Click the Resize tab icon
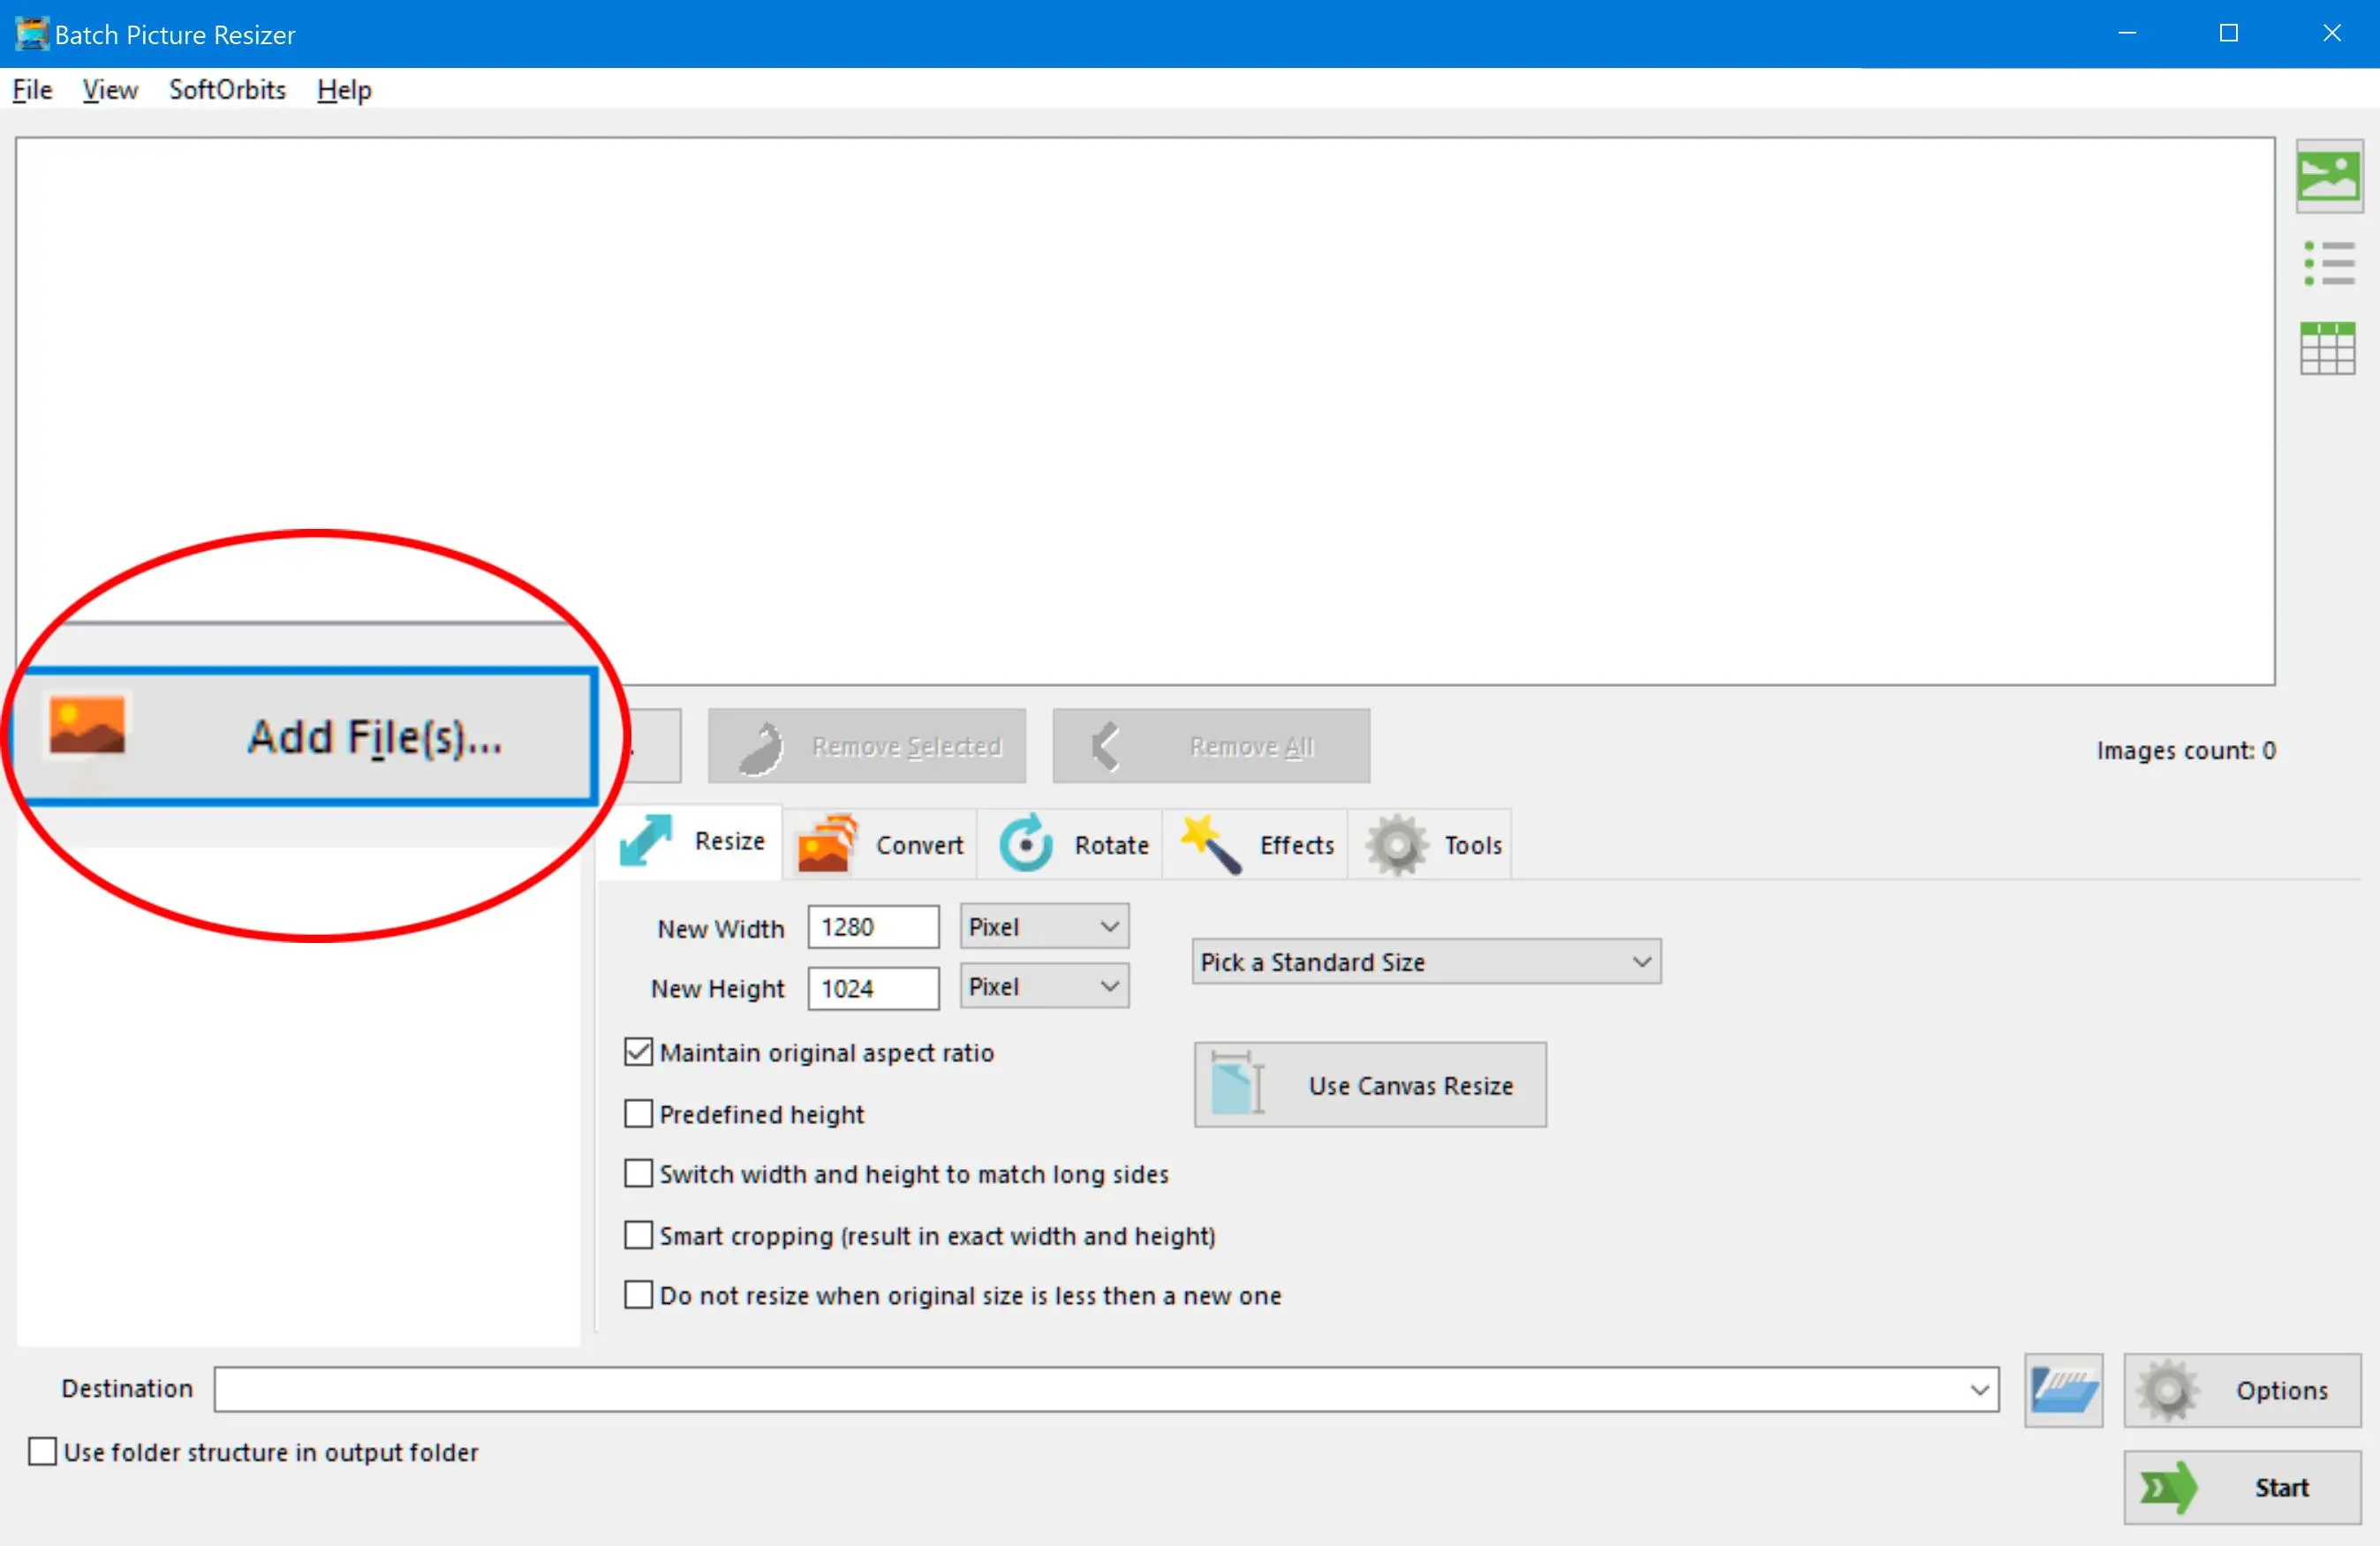2380x1546 pixels. click(651, 843)
